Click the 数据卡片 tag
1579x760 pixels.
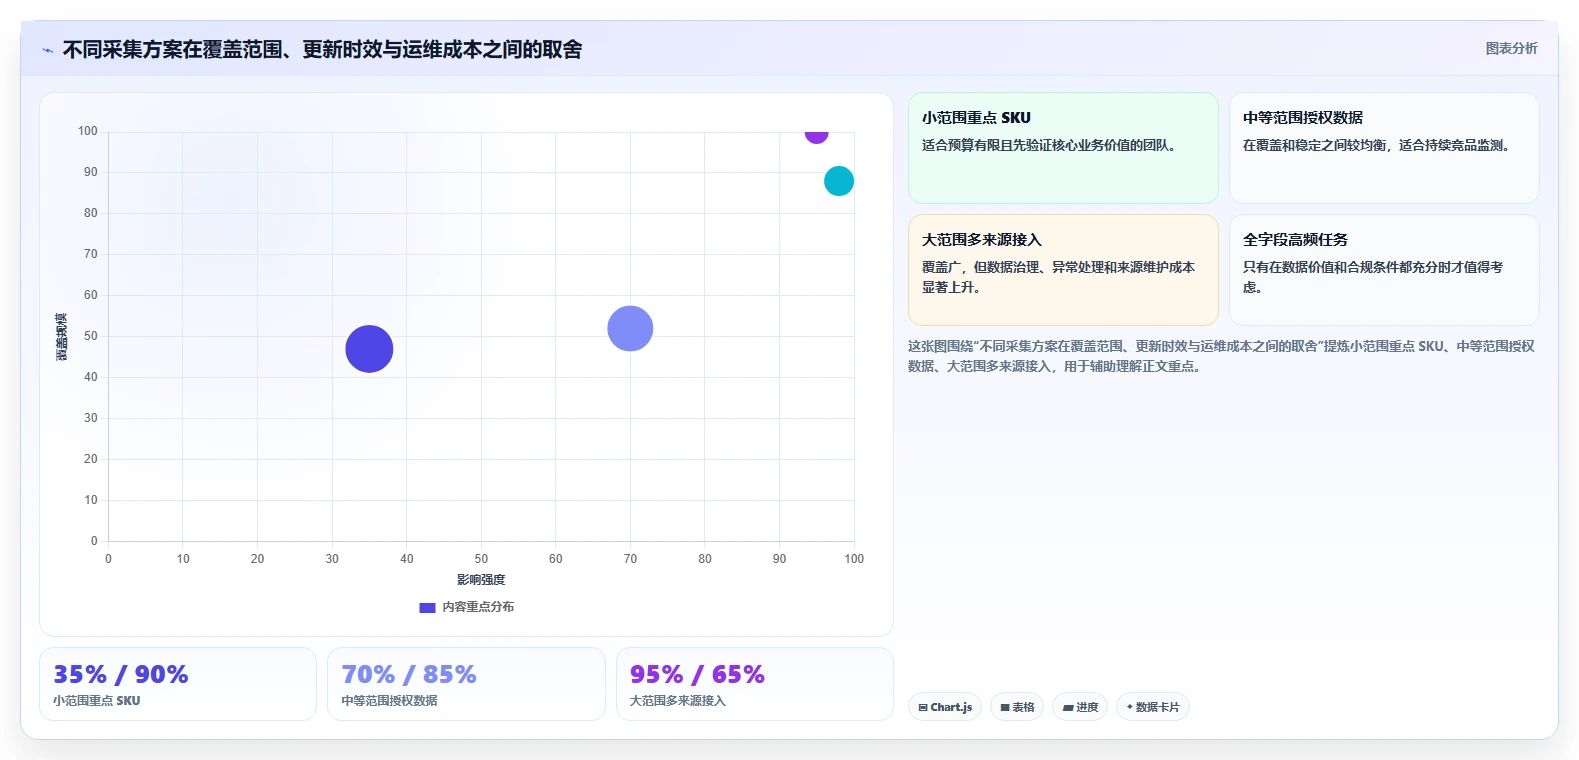pyautogui.click(x=1153, y=707)
